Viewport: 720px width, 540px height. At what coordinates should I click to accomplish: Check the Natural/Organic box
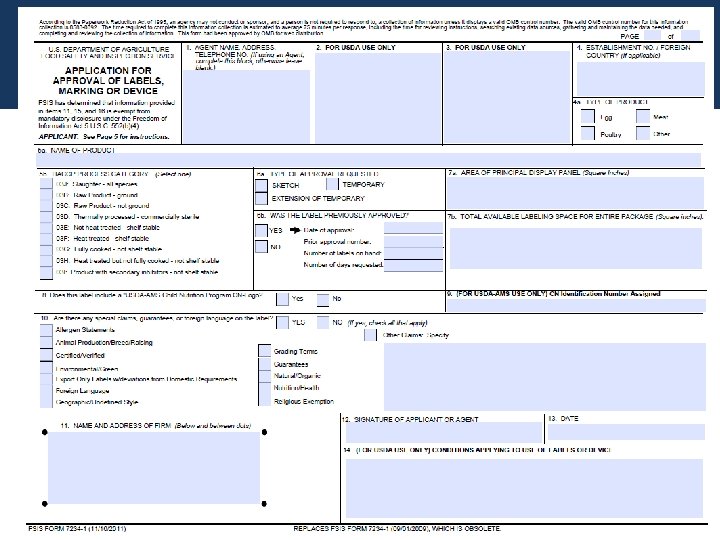click(264, 376)
